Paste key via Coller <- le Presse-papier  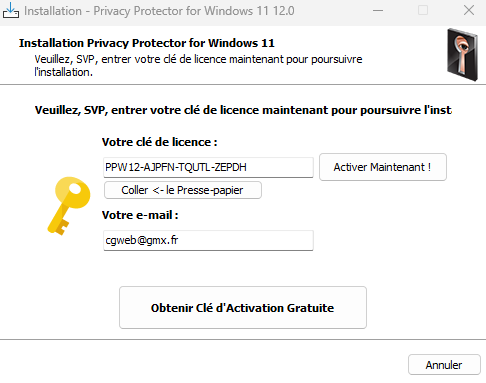tap(183, 190)
